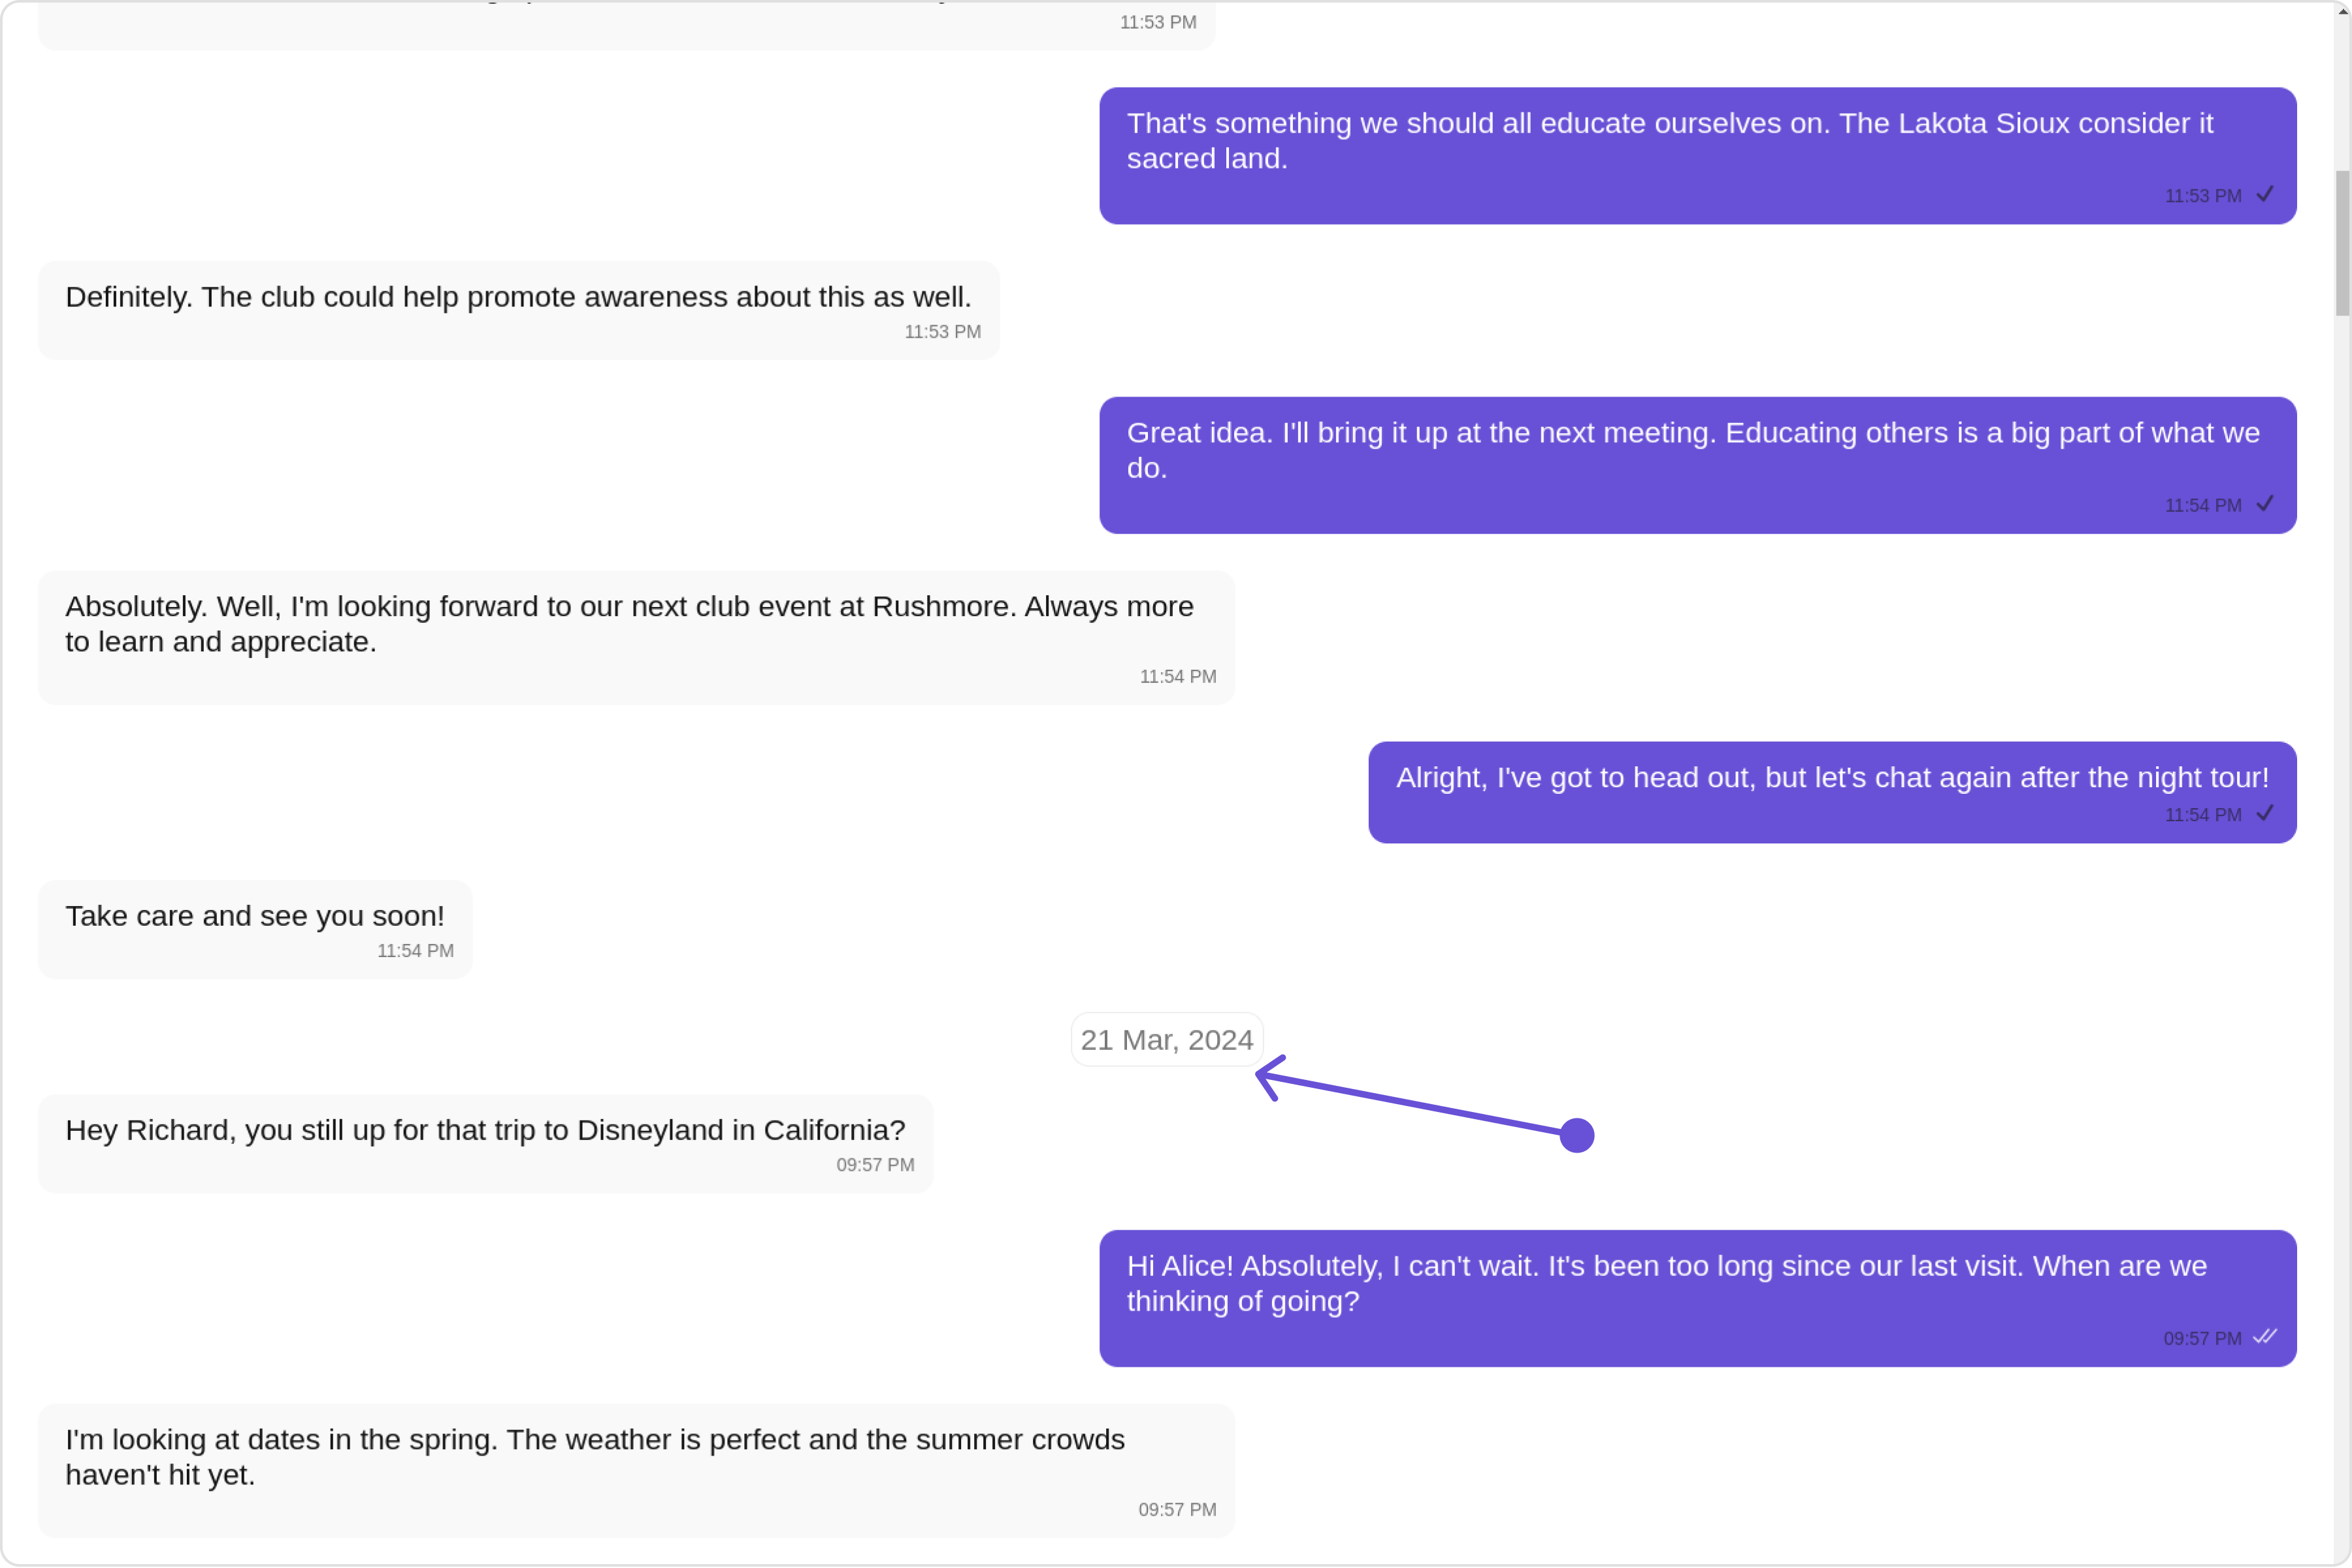Click double-check read icon on 'Hi Alice' message
Viewport: 2352px width, 1568px height.
(2265, 1337)
